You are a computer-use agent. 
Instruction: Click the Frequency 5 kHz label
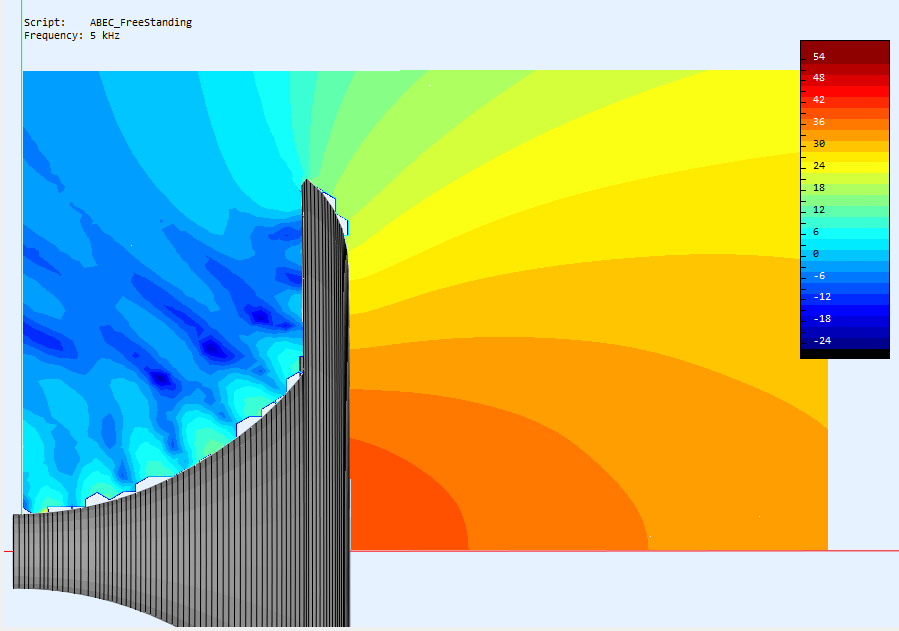72,36
